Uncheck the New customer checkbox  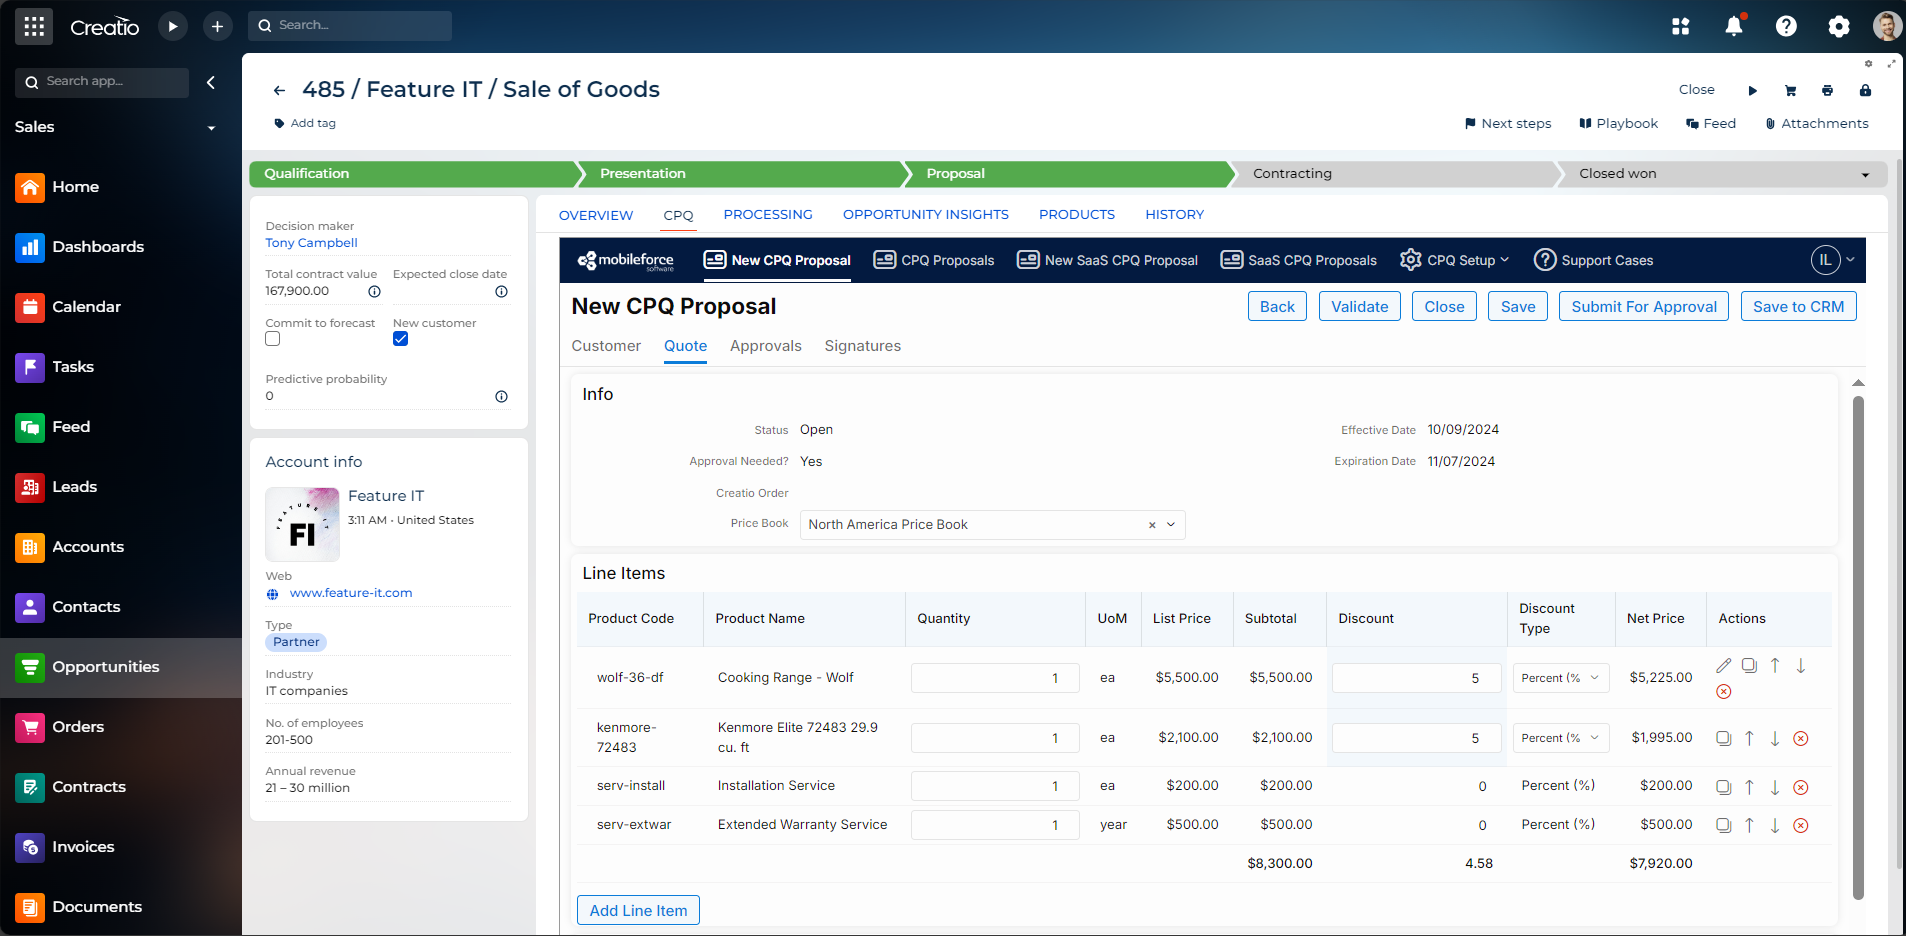point(400,339)
